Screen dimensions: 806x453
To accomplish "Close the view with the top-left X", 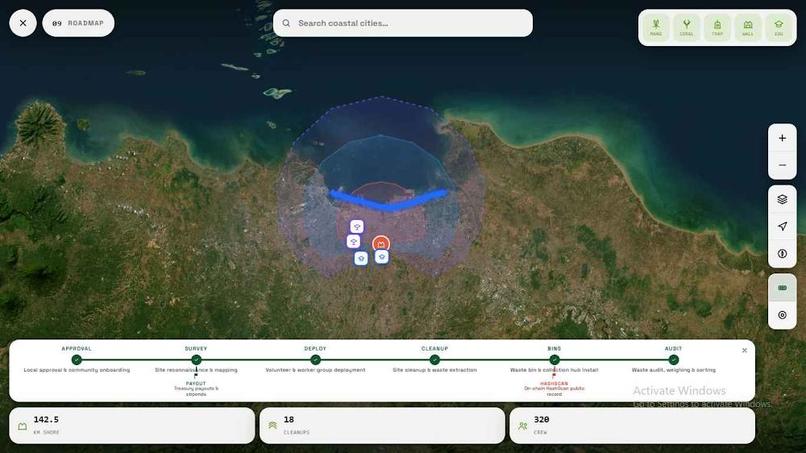I will [23, 23].
